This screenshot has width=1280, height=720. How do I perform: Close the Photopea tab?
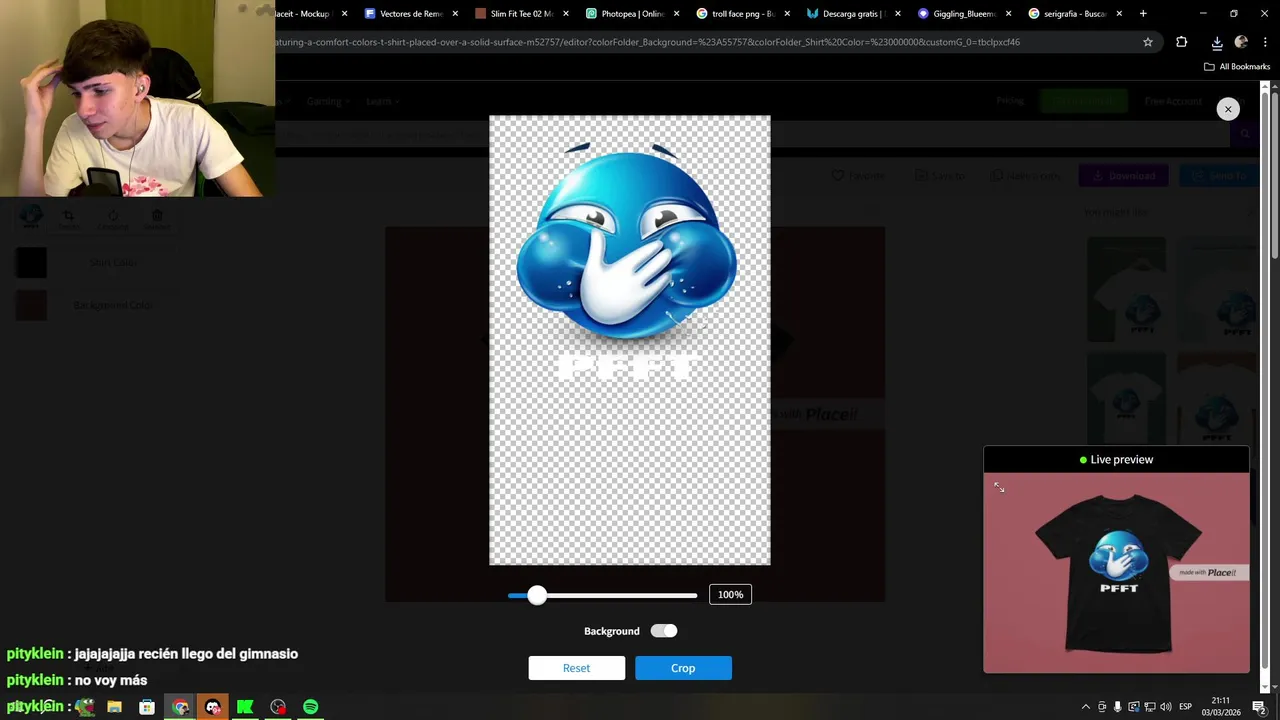676,14
